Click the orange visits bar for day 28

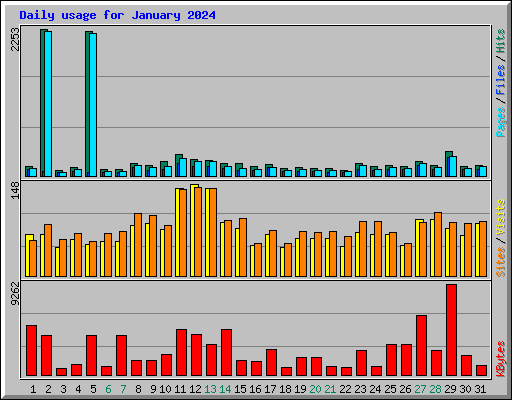pyautogui.click(x=438, y=244)
